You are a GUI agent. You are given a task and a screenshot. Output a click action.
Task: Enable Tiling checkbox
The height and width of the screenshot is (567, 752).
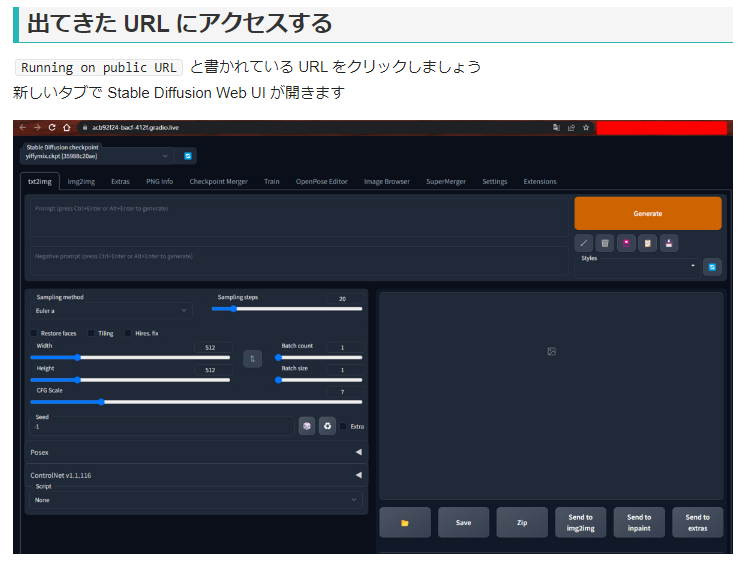pyautogui.click(x=91, y=333)
